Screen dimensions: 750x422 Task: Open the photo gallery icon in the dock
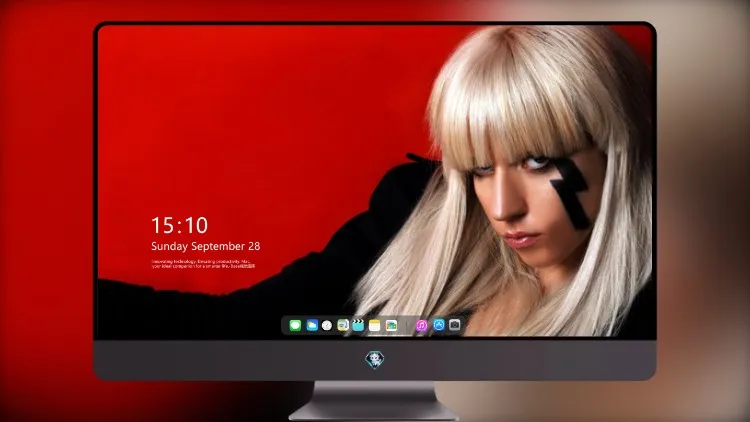(x=391, y=325)
